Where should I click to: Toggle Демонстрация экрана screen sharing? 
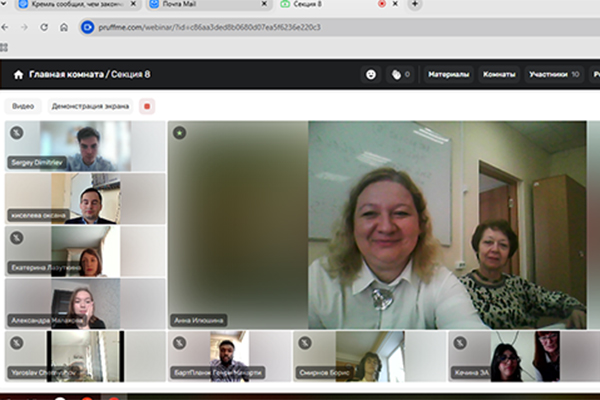point(88,105)
